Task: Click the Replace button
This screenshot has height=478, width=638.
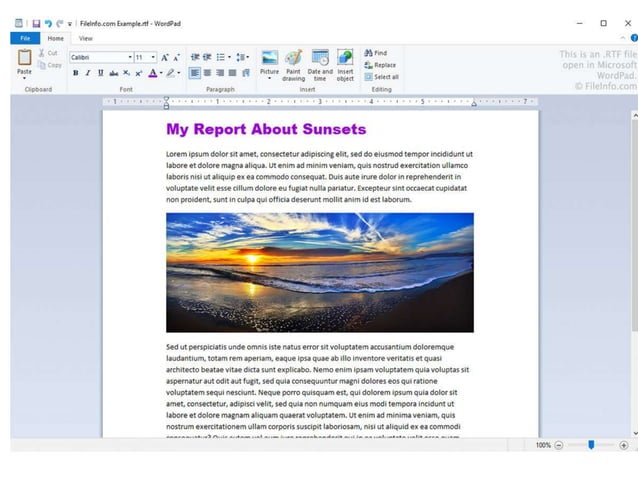Action: tap(380, 65)
